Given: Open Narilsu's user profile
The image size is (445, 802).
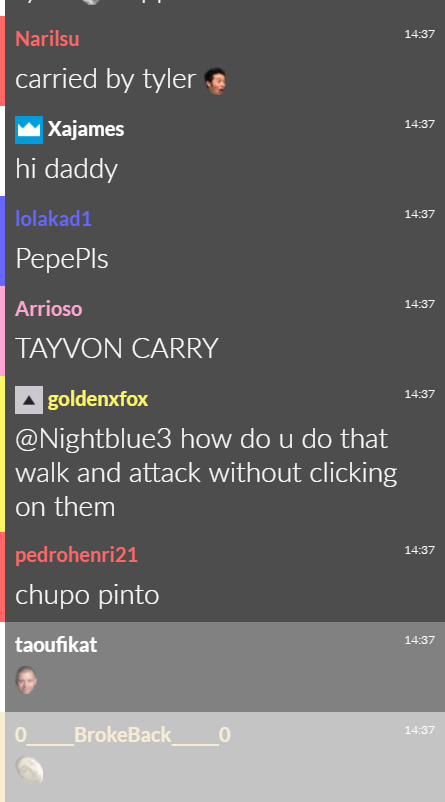Looking at the screenshot, I should pyautogui.click(x=47, y=39).
